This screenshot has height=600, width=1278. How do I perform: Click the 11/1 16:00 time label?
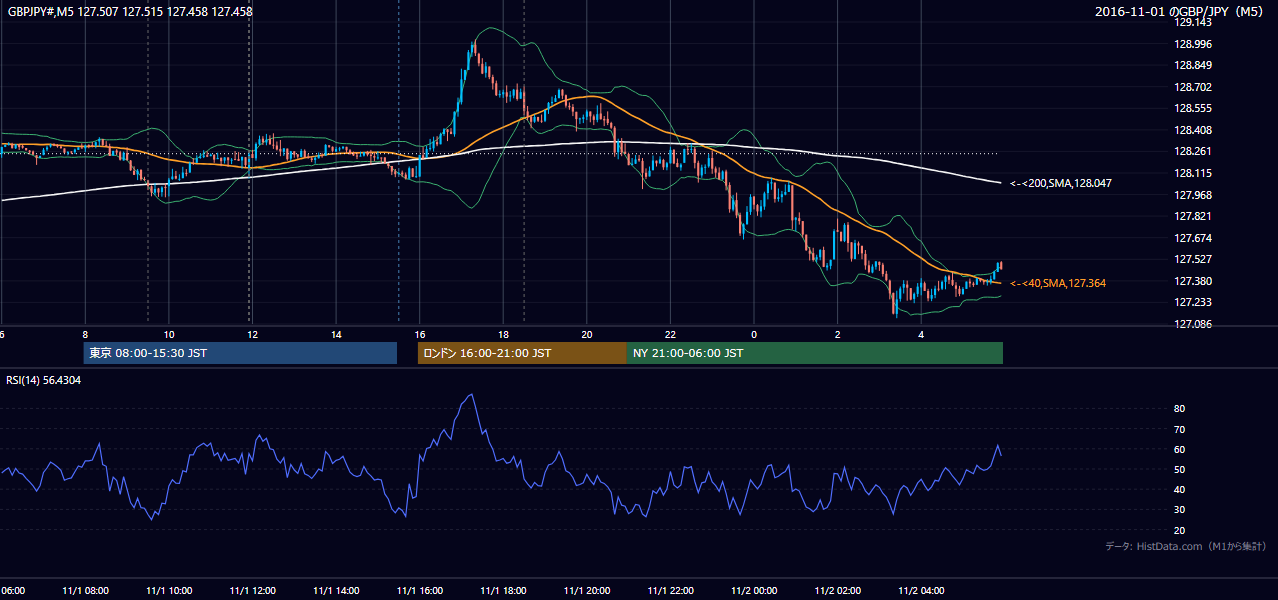pos(419,590)
